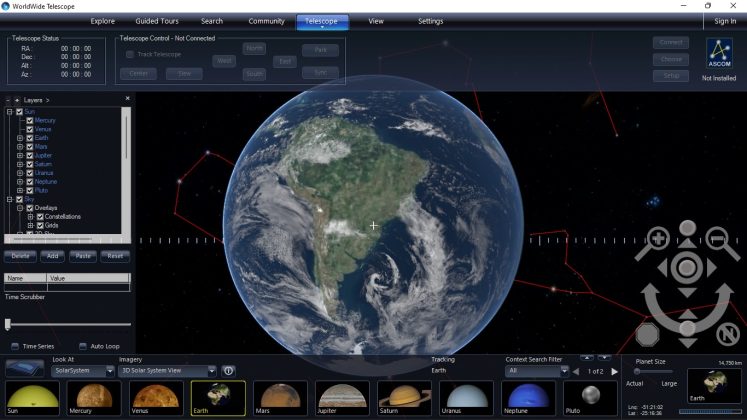Uncheck the Earth layer checkbox
The image size is (747, 420).
click(30, 138)
